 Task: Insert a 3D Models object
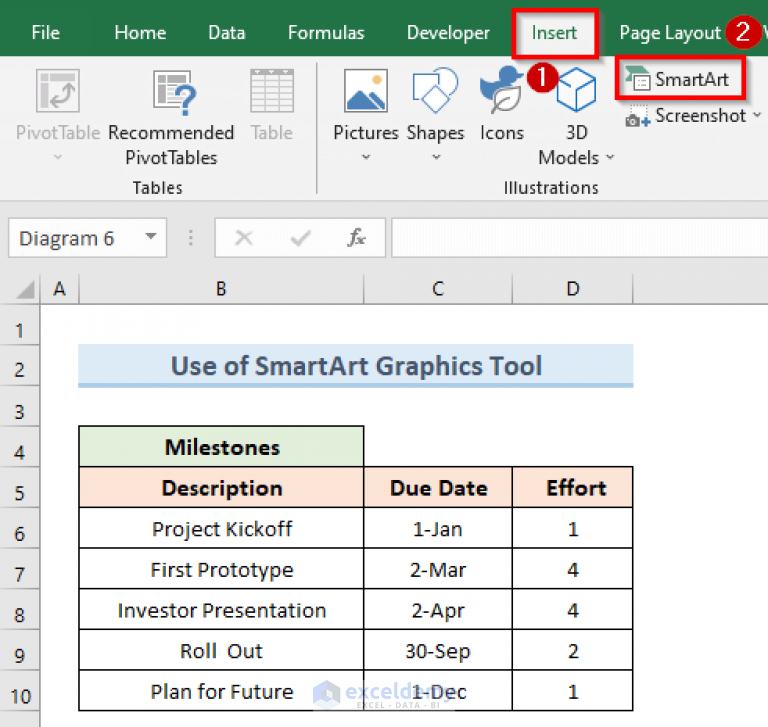(x=576, y=92)
